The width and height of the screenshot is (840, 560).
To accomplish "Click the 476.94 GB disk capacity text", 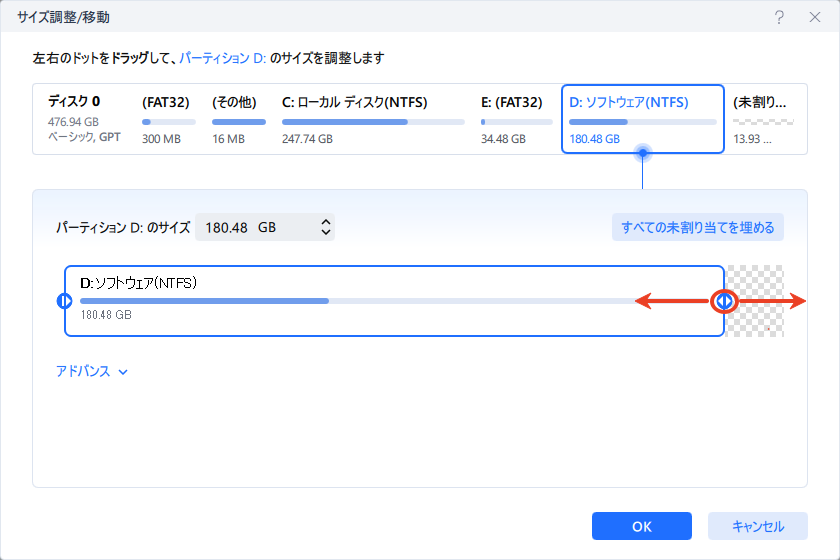I will click(73, 122).
